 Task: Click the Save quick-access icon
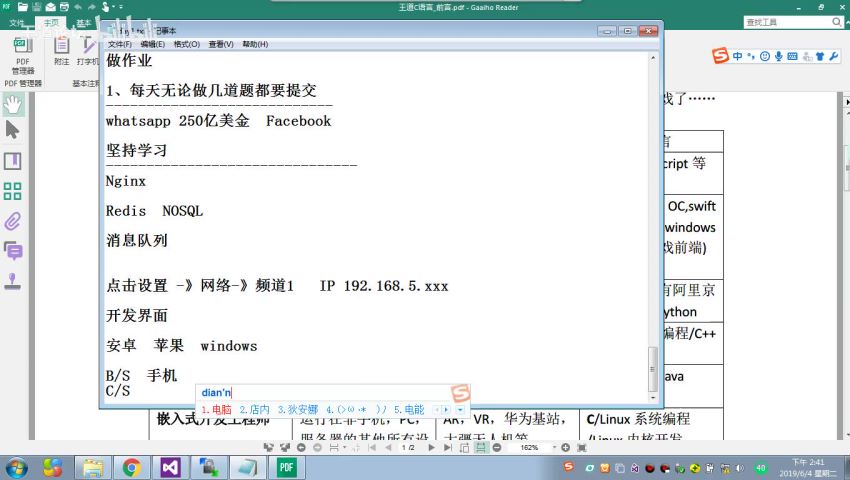36,7
